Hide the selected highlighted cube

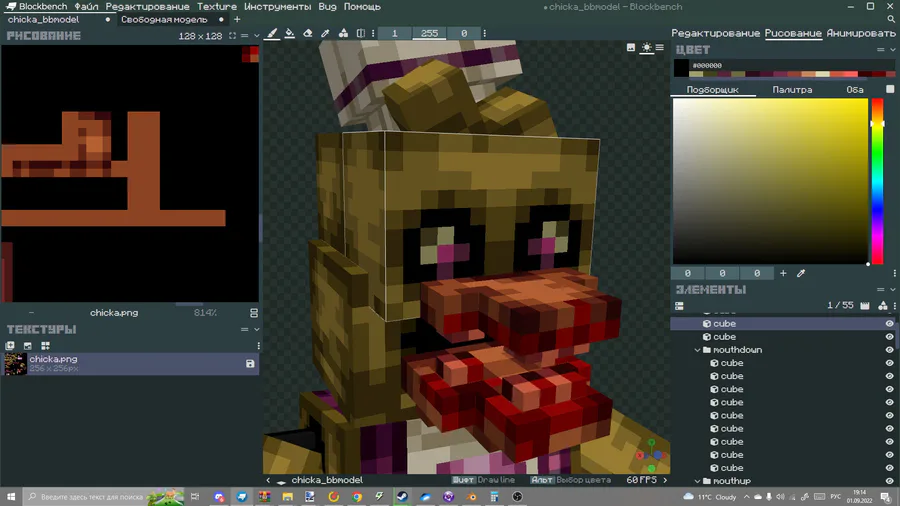coord(889,324)
